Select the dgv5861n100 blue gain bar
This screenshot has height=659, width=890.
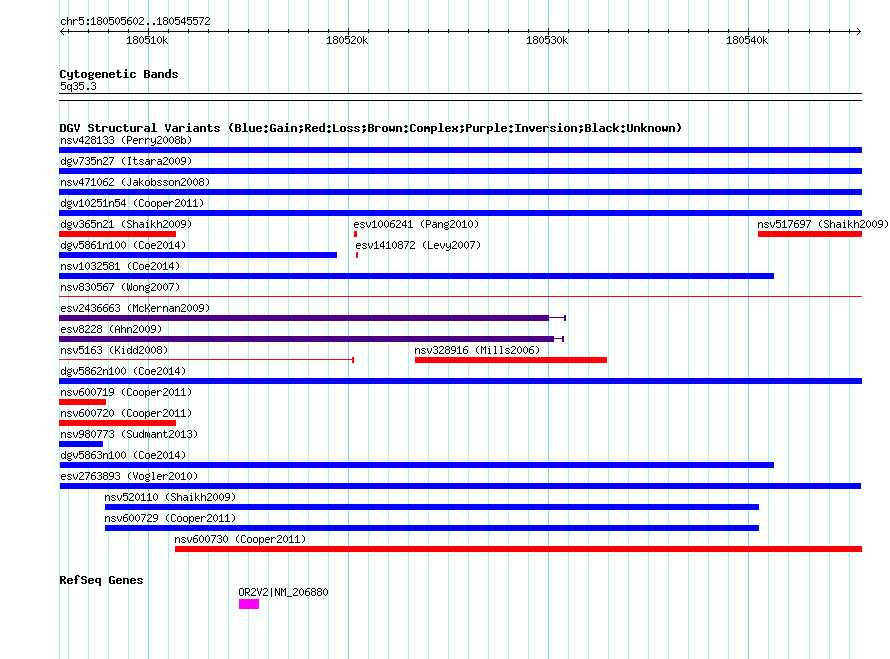pyautogui.click(x=198, y=255)
